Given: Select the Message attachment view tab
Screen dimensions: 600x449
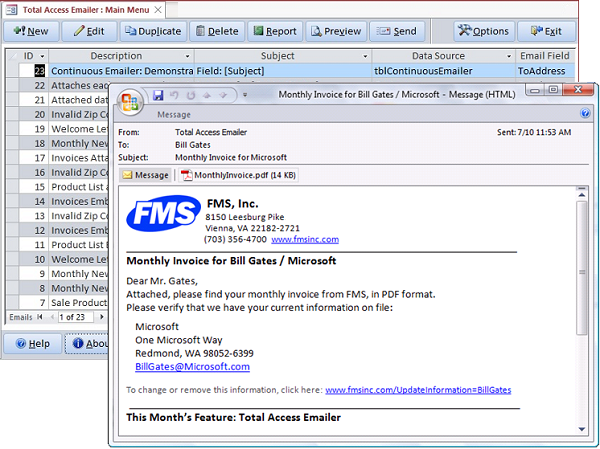Looking at the screenshot, I should click(145, 176).
